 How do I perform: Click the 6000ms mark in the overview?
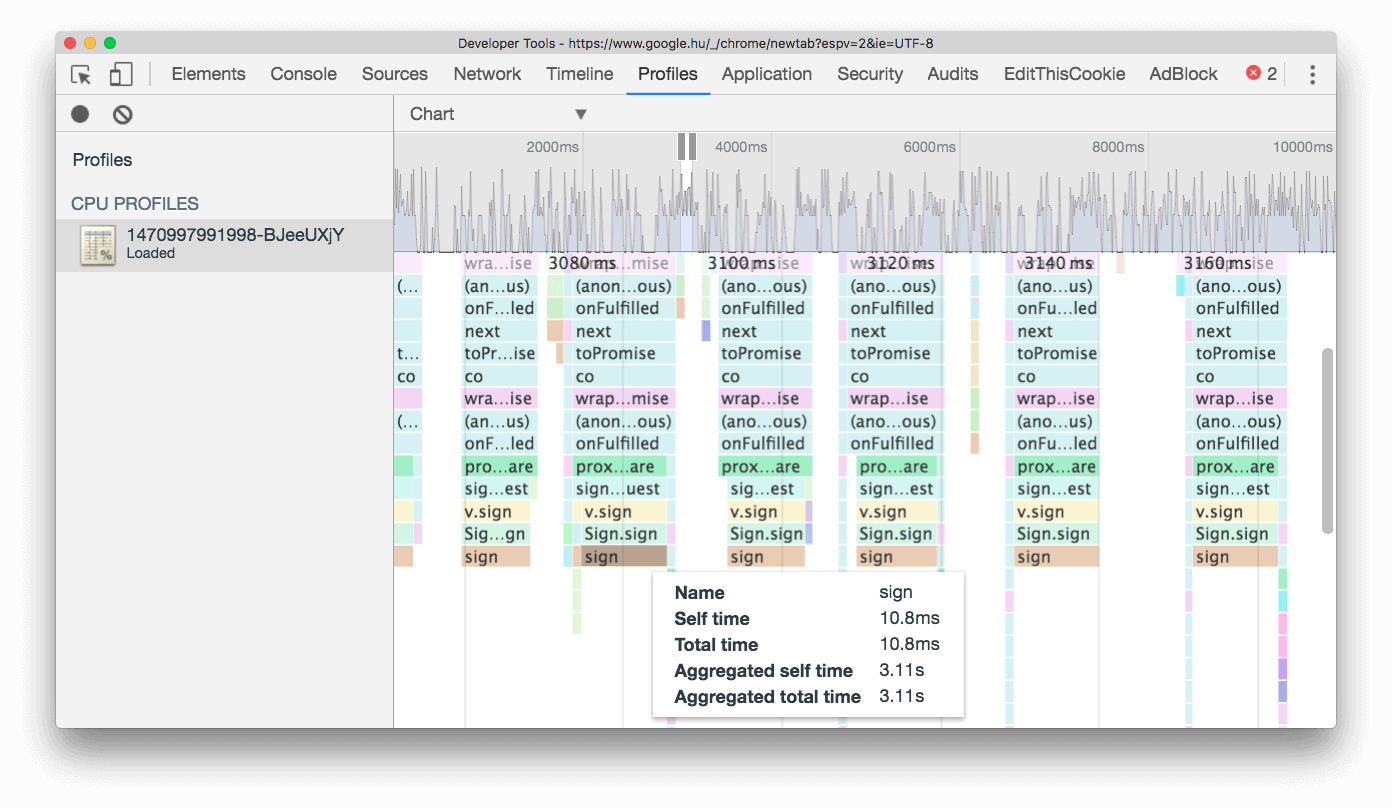(929, 147)
